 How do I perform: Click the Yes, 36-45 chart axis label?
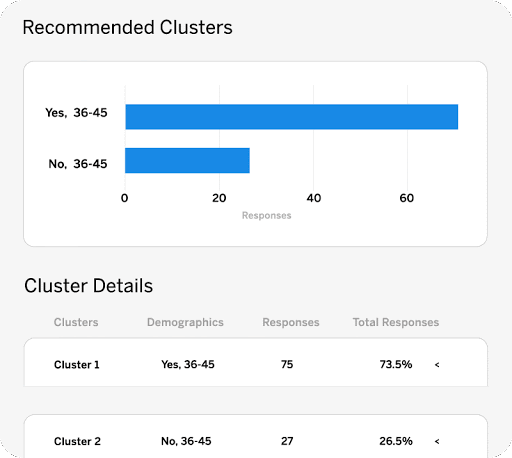(76, 113)
